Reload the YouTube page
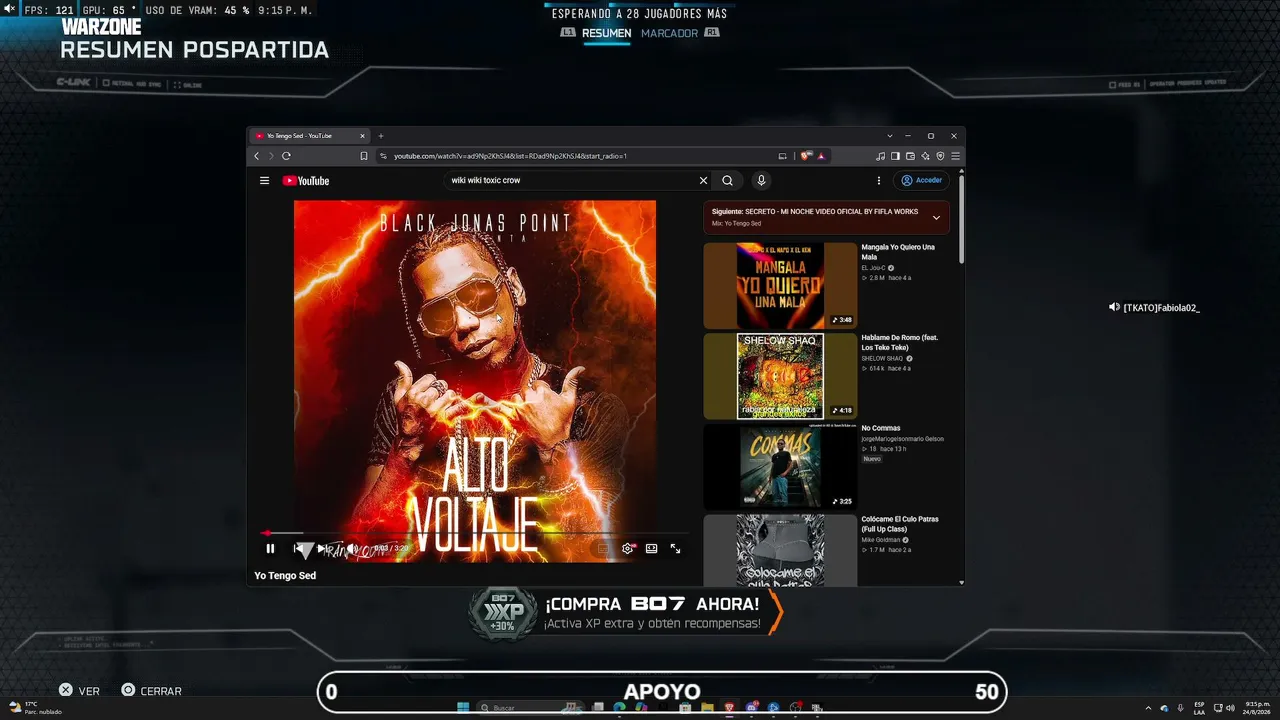The image size is (1280, 720). tap(286, 156)
